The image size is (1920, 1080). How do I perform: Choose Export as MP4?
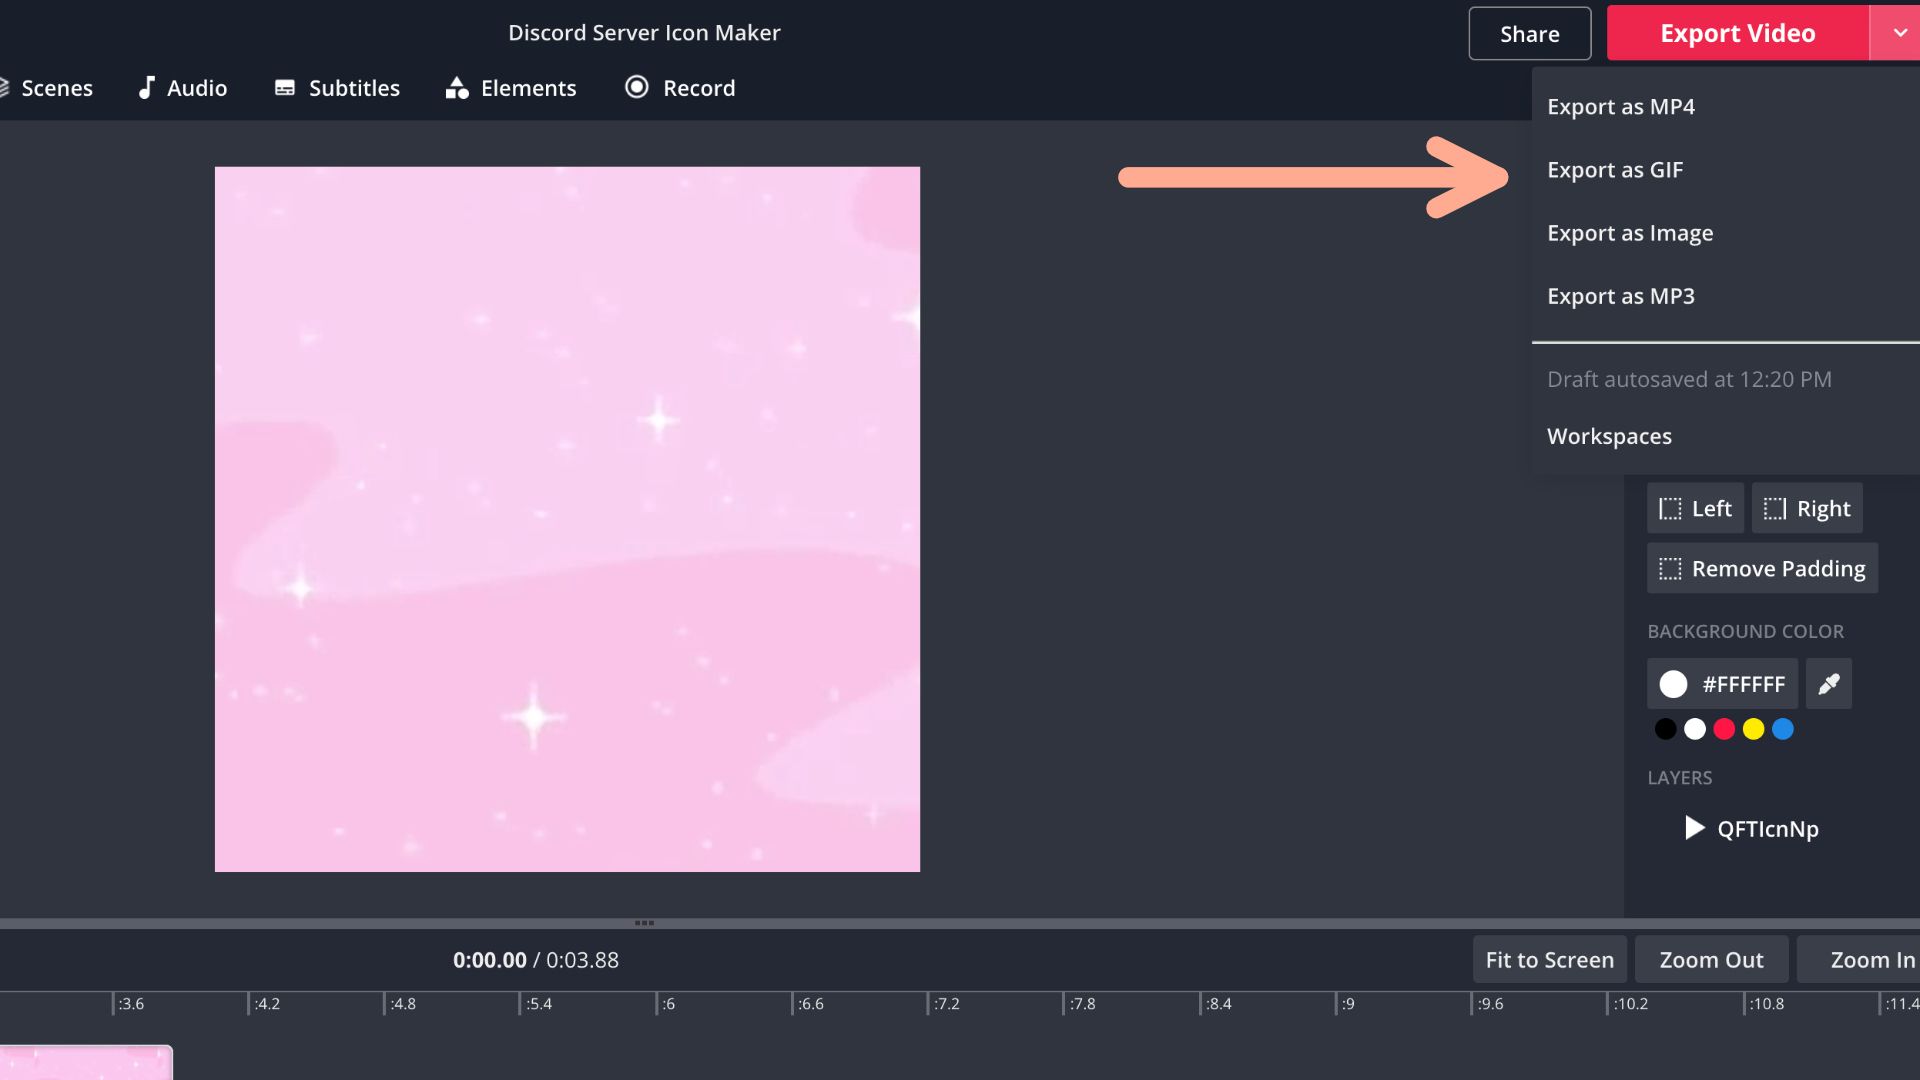tap(1620, 107)
